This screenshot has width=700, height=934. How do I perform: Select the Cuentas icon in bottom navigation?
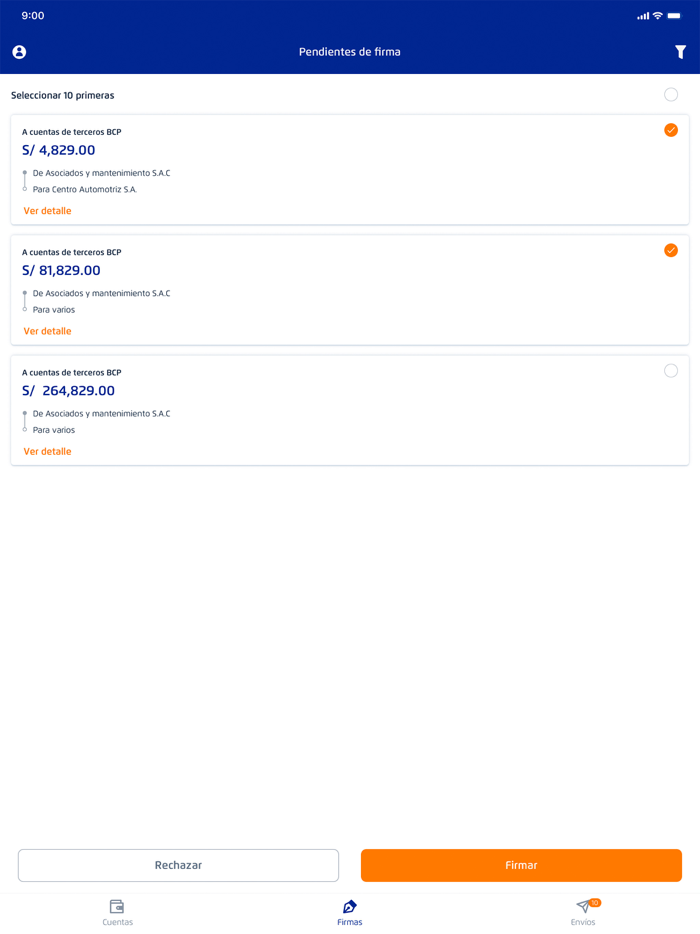pos(117,907)
